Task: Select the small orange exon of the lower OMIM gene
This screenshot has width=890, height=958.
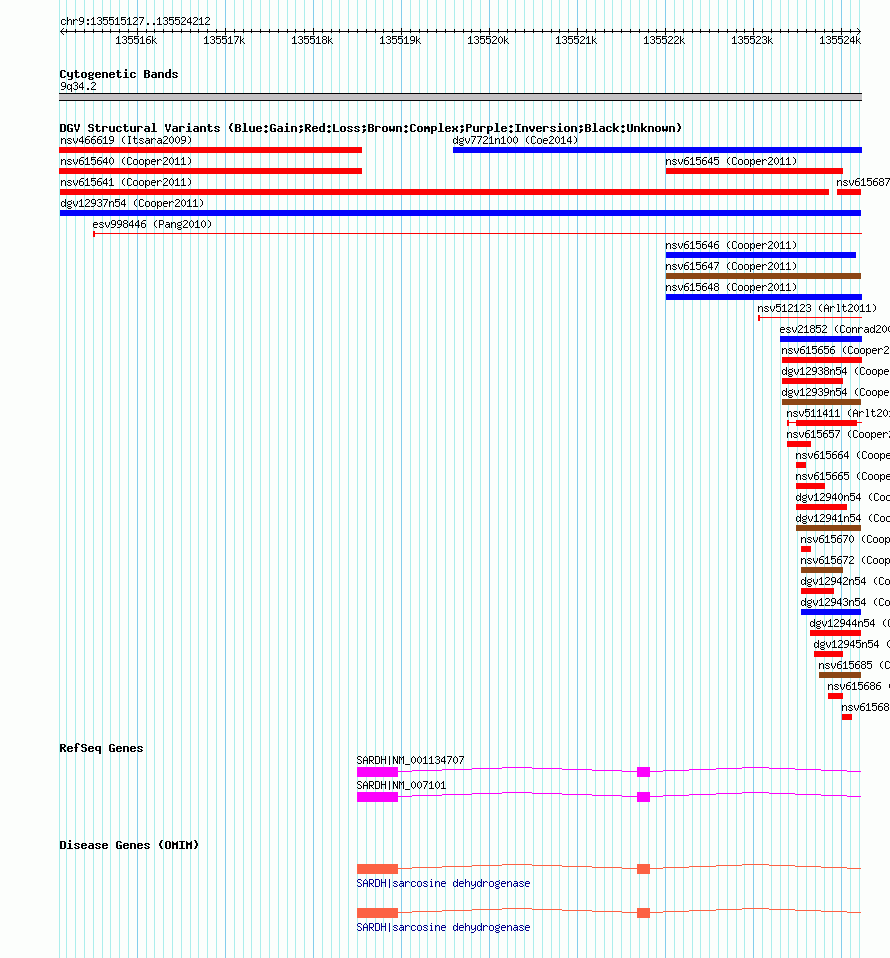Action: [x=643, y=913]
